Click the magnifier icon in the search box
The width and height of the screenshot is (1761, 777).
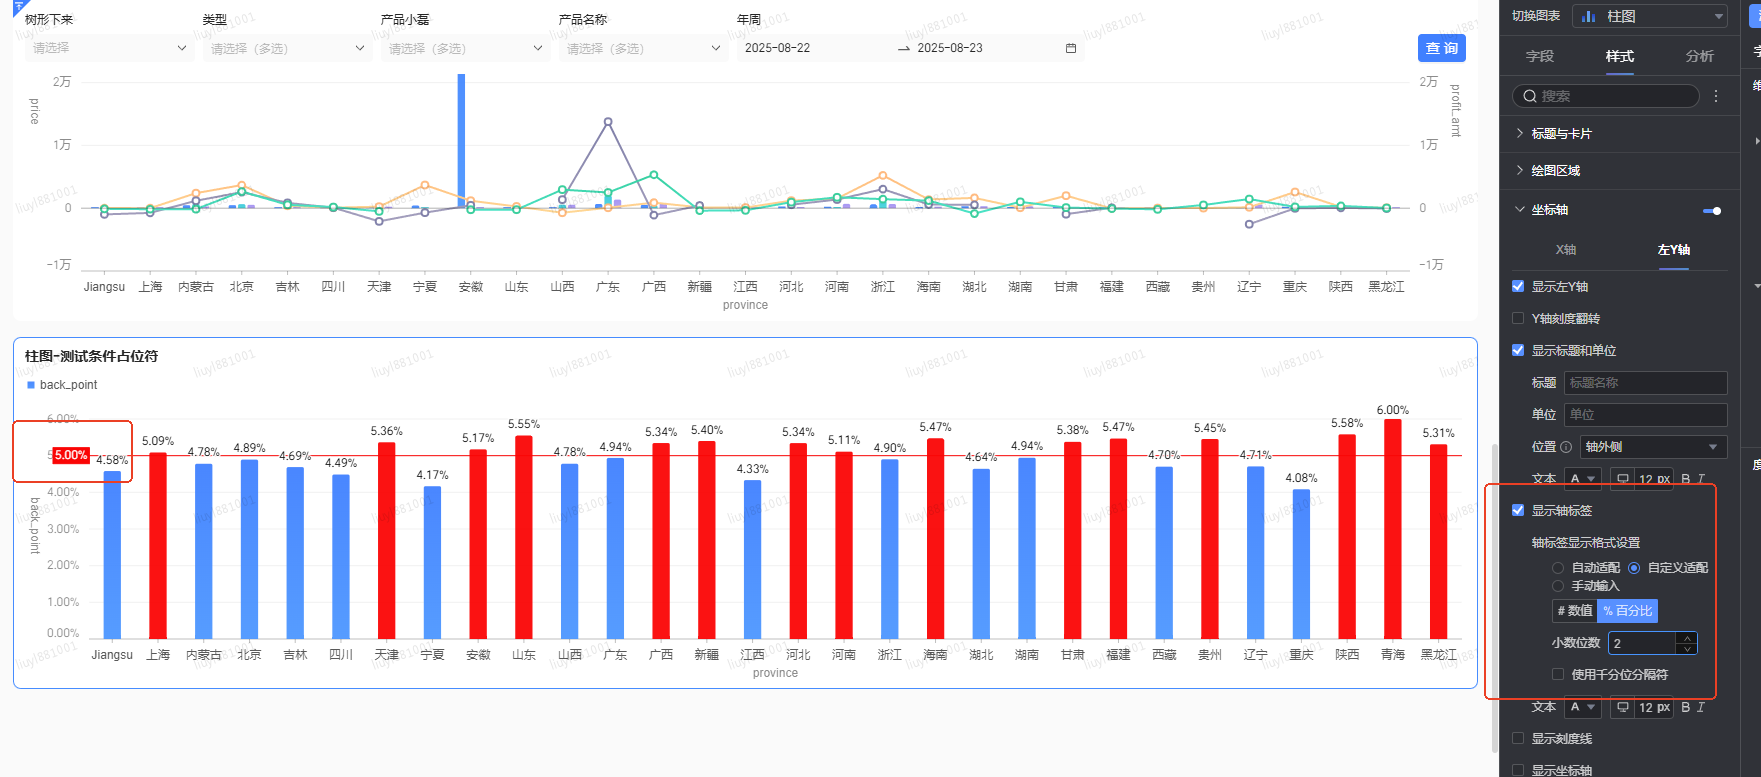click(1530, 96)
